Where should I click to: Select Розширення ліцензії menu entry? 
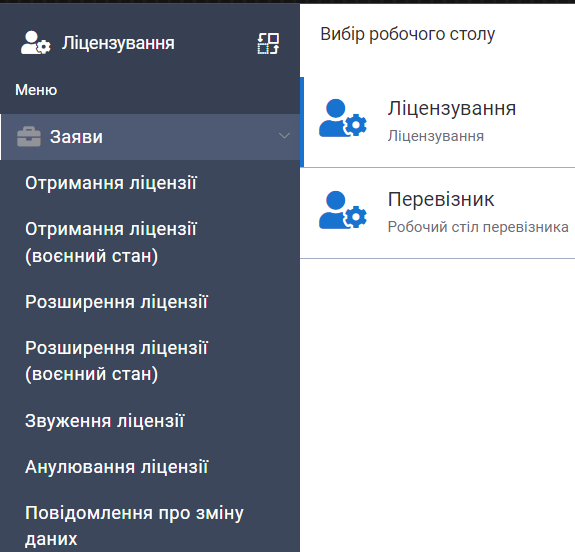click(117, 302)
